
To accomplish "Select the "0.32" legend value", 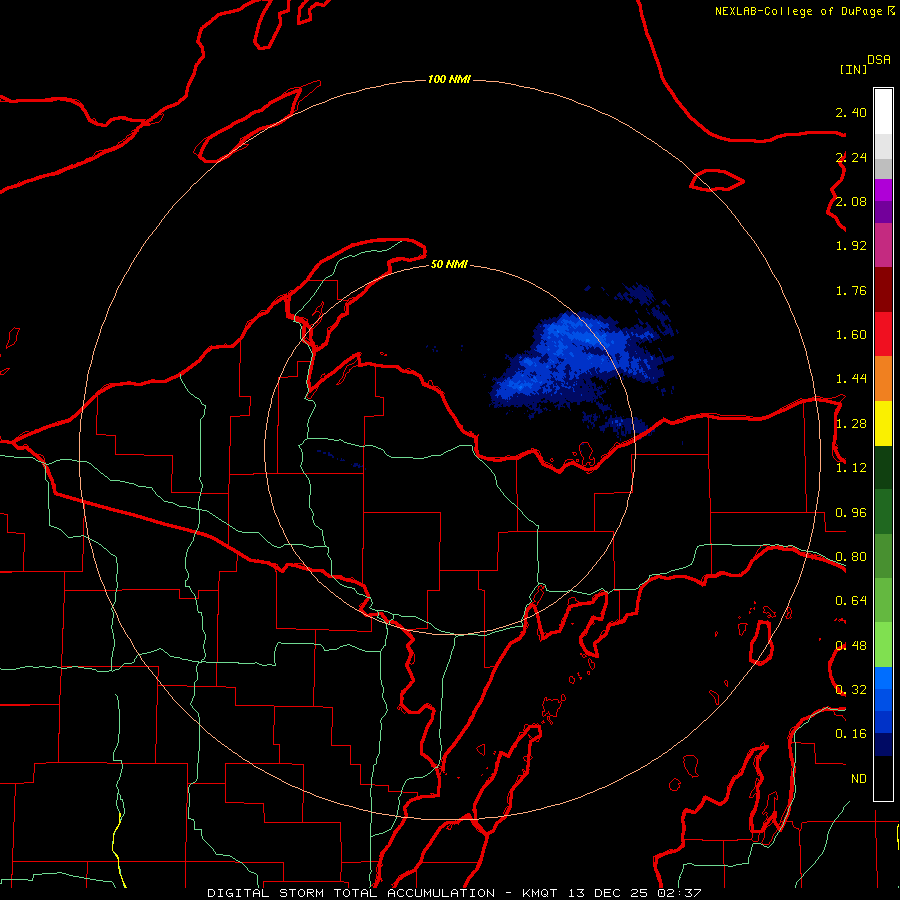I will pyautogui.click(x=851, y=690).
